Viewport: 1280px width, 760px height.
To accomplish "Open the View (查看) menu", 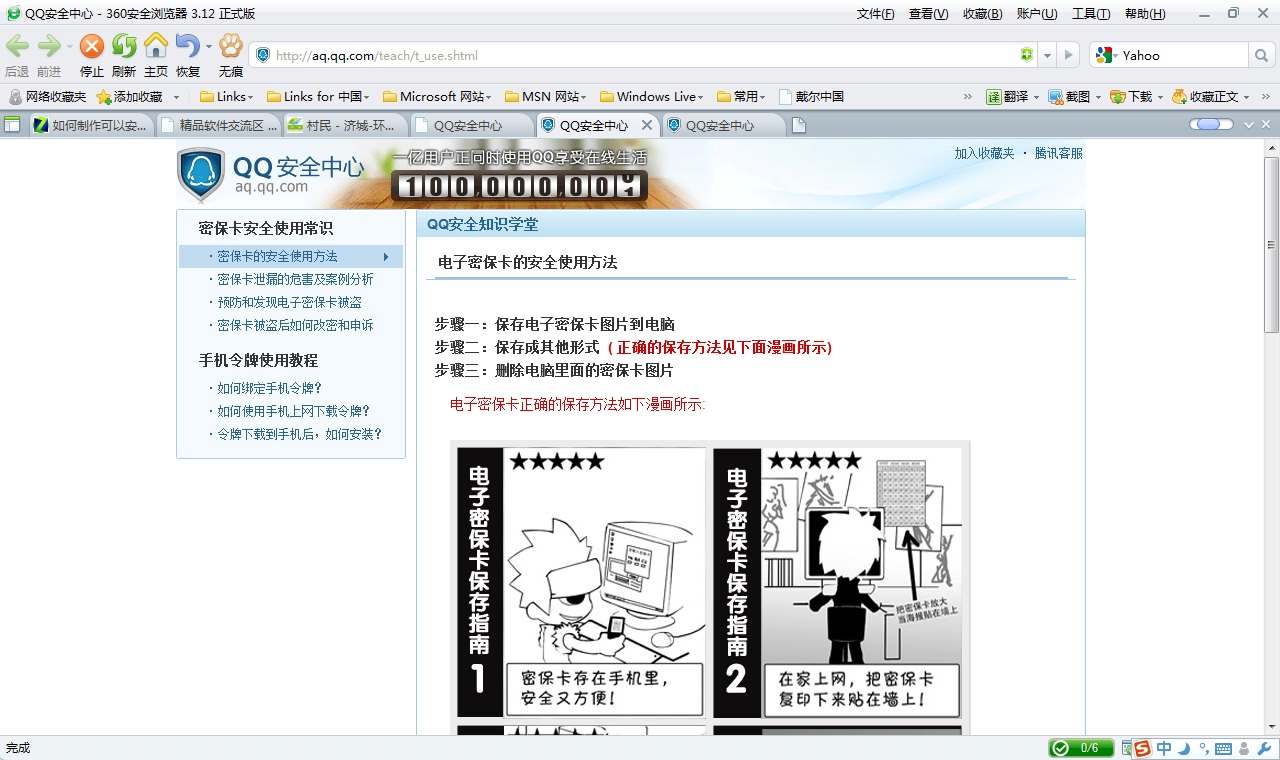I will (x=929, y=13).
